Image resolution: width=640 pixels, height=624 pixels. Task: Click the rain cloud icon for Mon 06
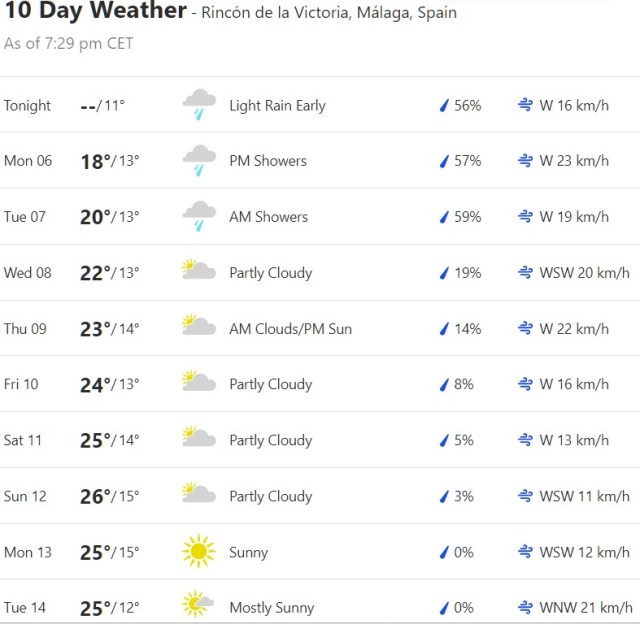click(199, 160)
